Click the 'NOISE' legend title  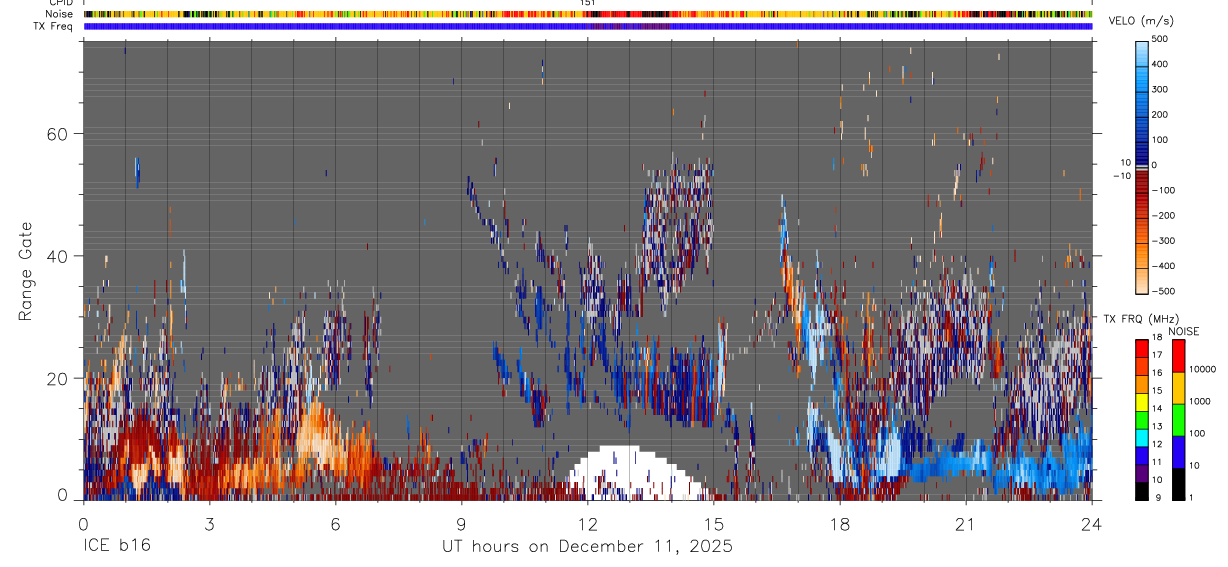1184,331
